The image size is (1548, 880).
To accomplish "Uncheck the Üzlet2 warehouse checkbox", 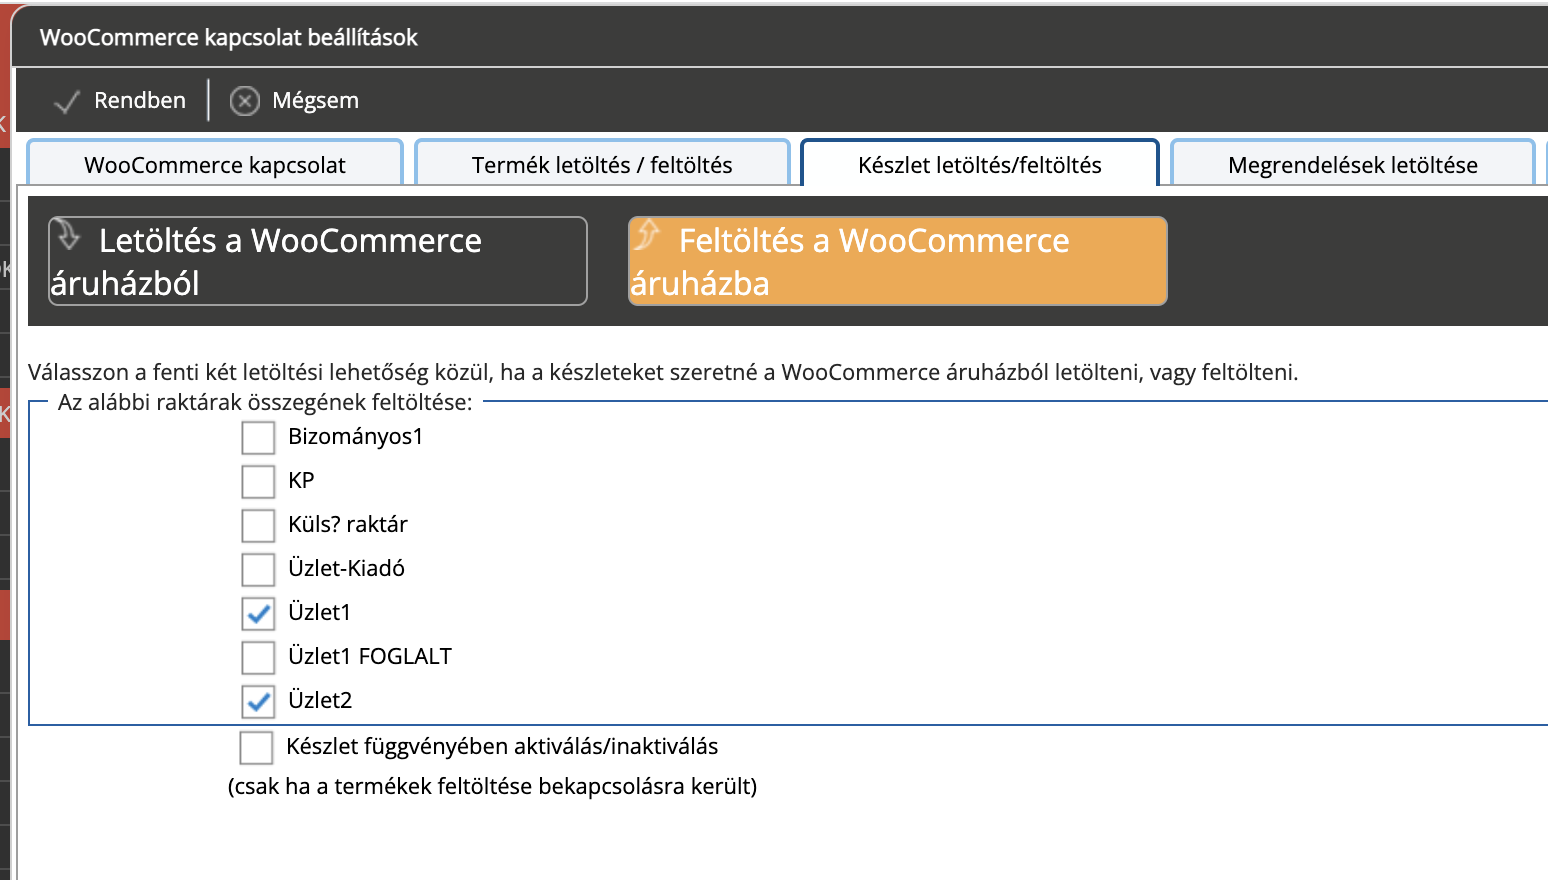I will pyautogui.click(x=258, y=701).
